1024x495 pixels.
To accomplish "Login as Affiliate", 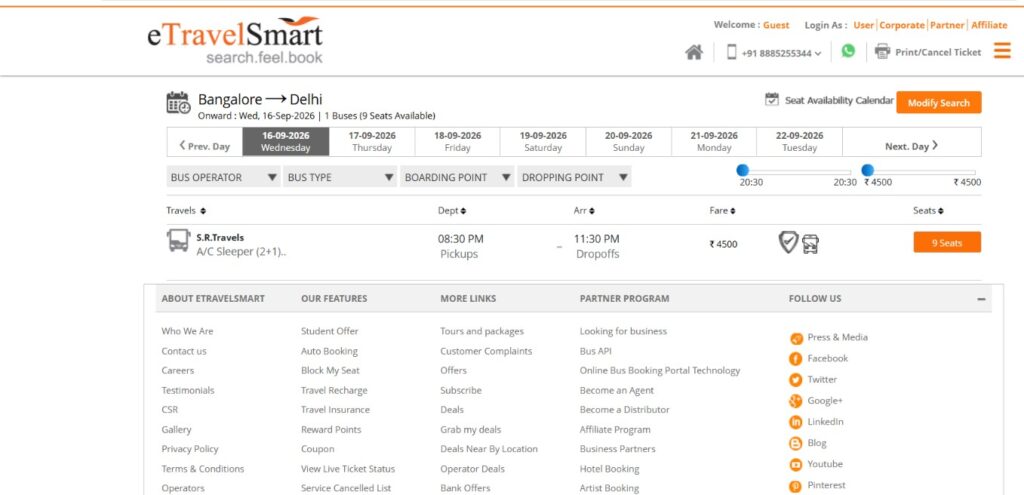I will [989, 25].
